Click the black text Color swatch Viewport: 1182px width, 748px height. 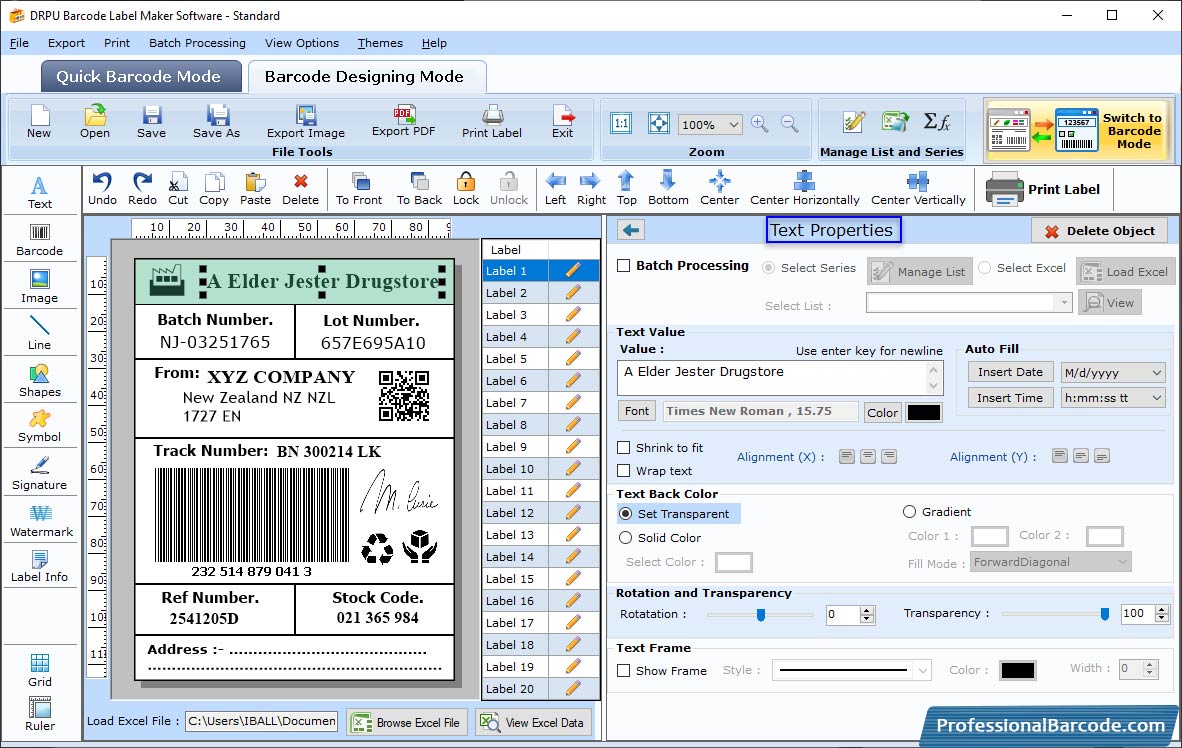pos(923,412)
